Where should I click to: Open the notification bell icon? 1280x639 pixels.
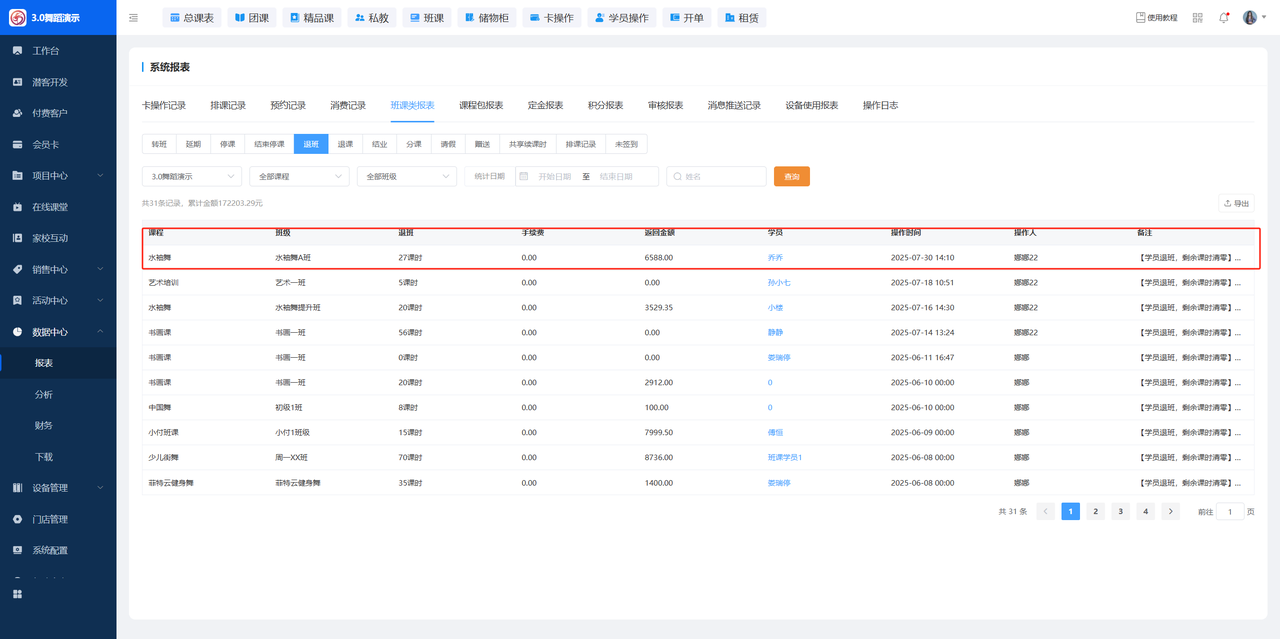[1224, 18]
